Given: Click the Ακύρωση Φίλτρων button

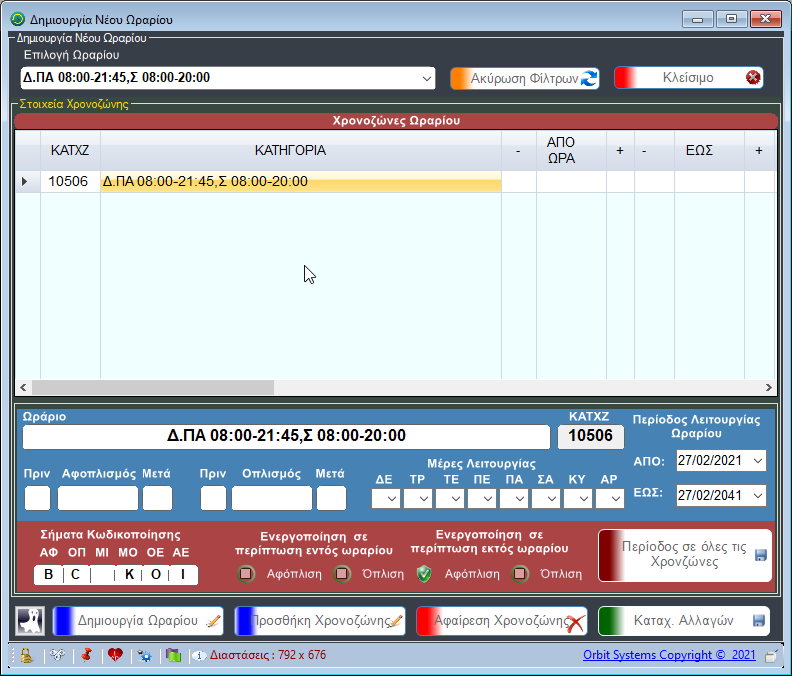Looking at the screenshot, I should [525, 78].
